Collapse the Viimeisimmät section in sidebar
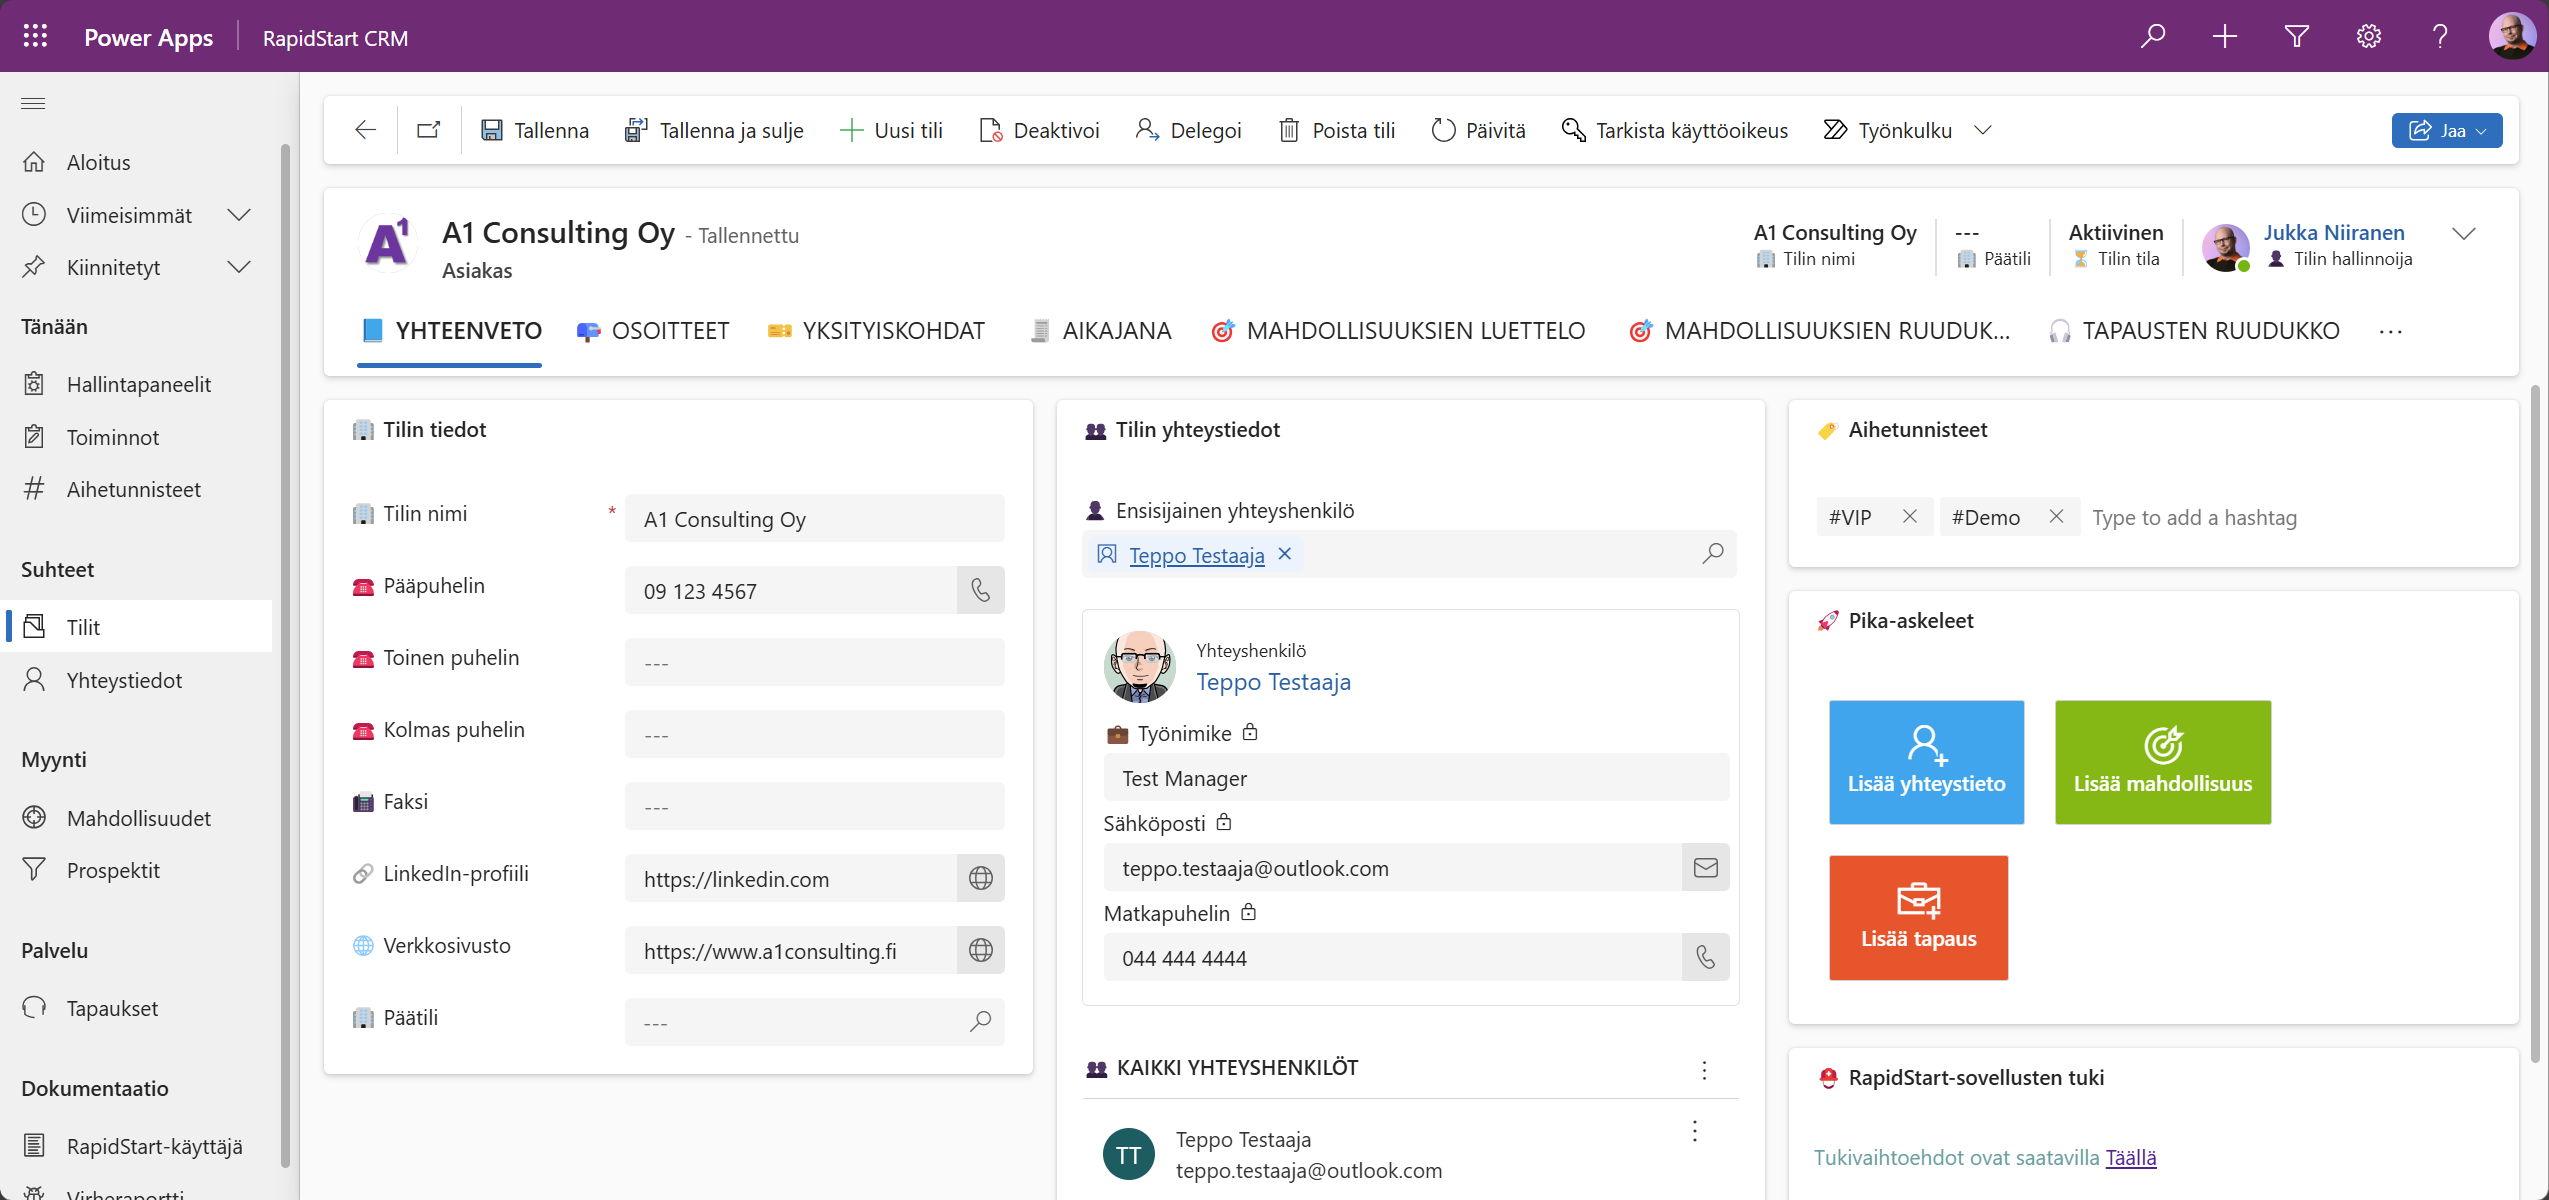2549x1200 pixels. 239,214
